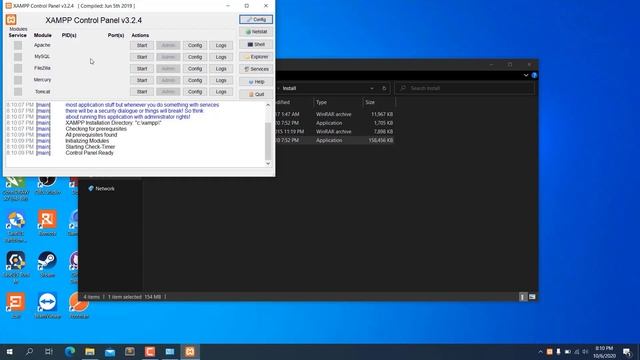Start the Tomcat module

[x=142, y=92]
